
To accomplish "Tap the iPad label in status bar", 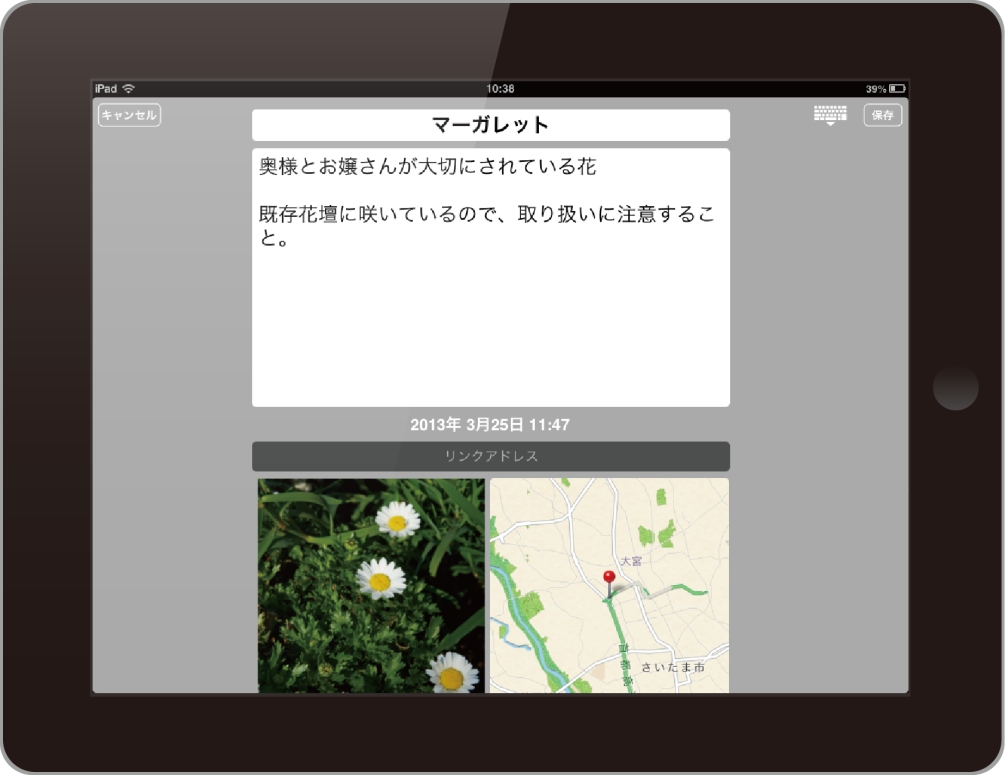I will pyautogui.click(x=105, y=89).
